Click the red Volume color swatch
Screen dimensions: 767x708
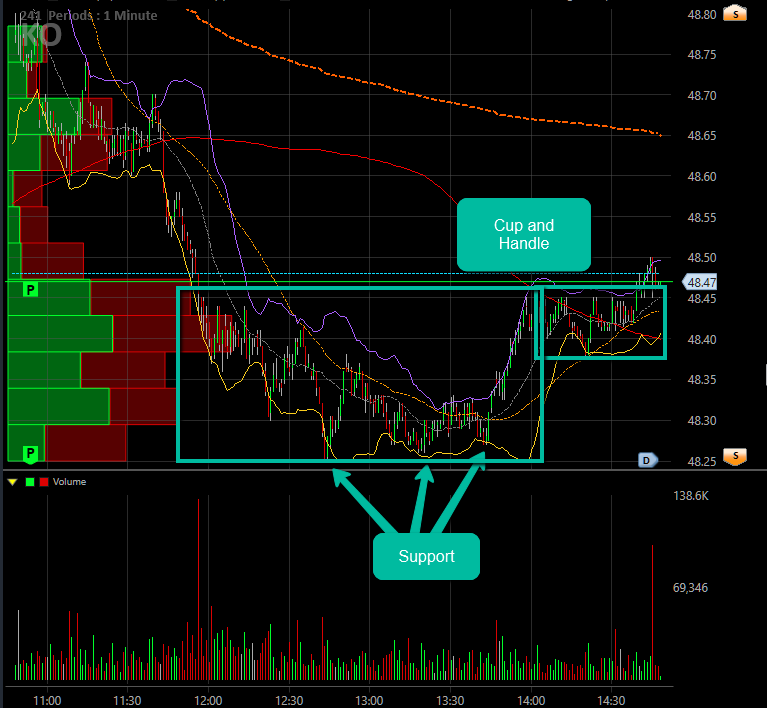click(44, 482)
